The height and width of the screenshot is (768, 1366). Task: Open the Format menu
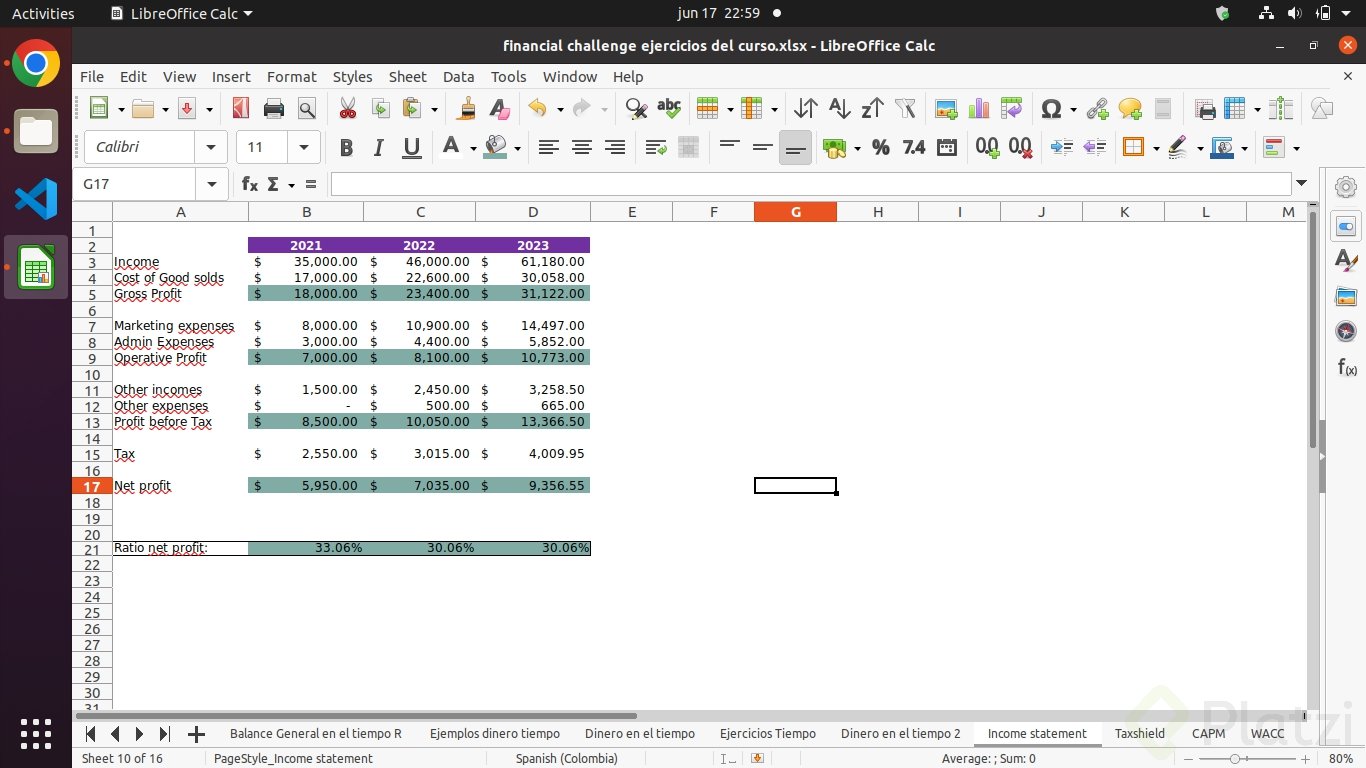click(291, 77)
